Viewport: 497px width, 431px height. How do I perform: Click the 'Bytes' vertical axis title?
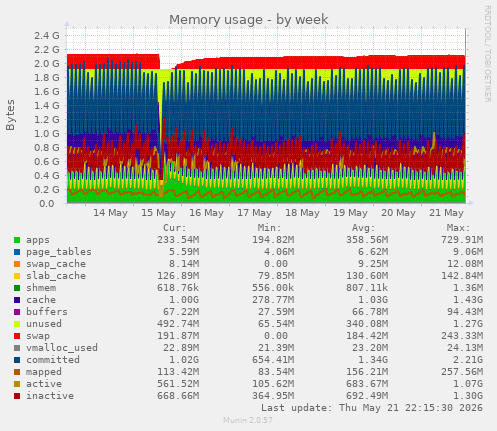10,115
